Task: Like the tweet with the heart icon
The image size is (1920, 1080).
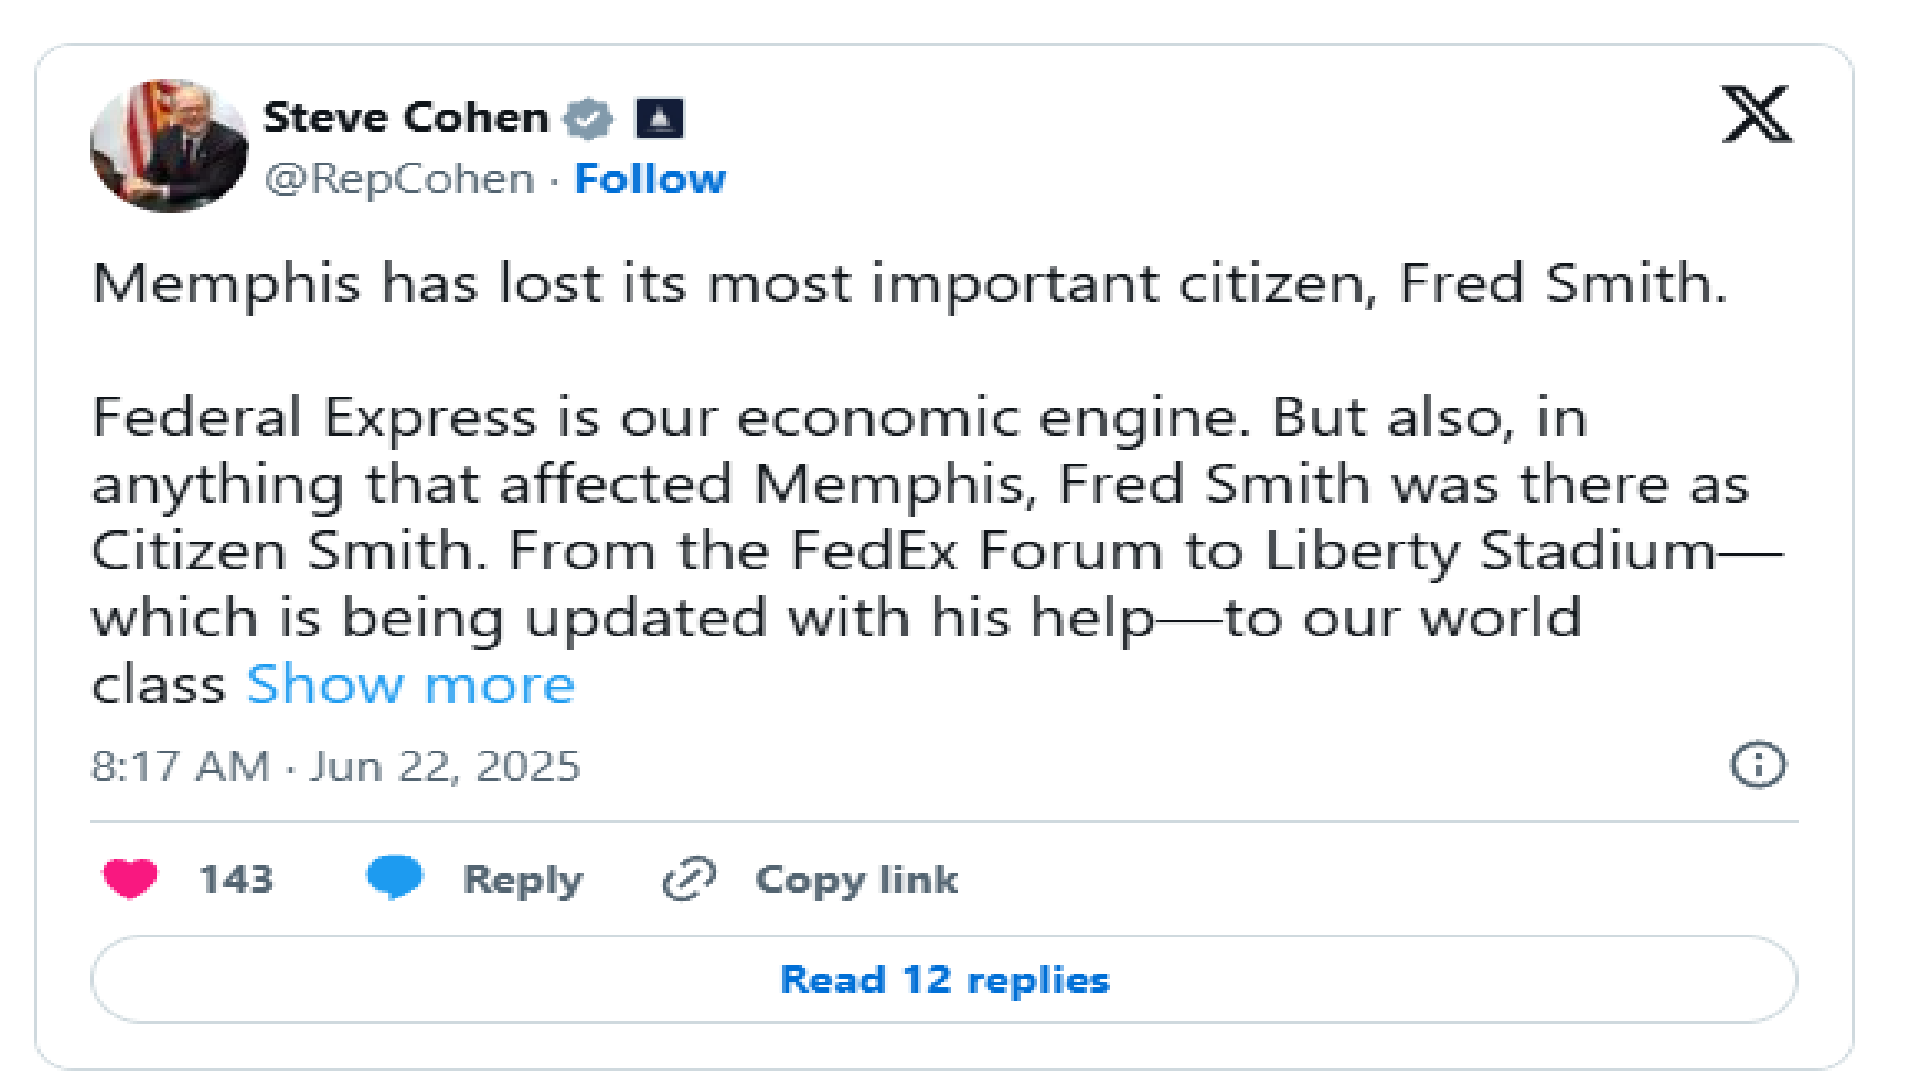Action: [130, 879]
